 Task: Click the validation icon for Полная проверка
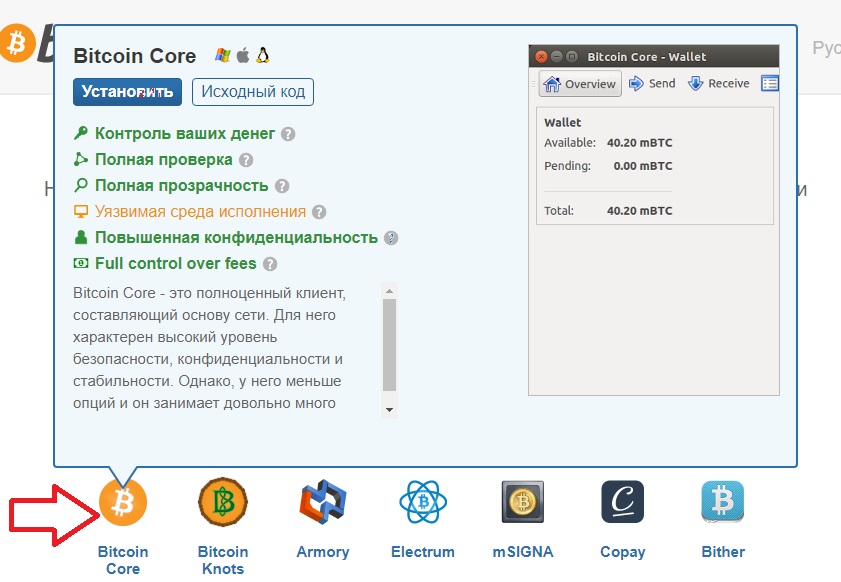[x=80, y=159]
